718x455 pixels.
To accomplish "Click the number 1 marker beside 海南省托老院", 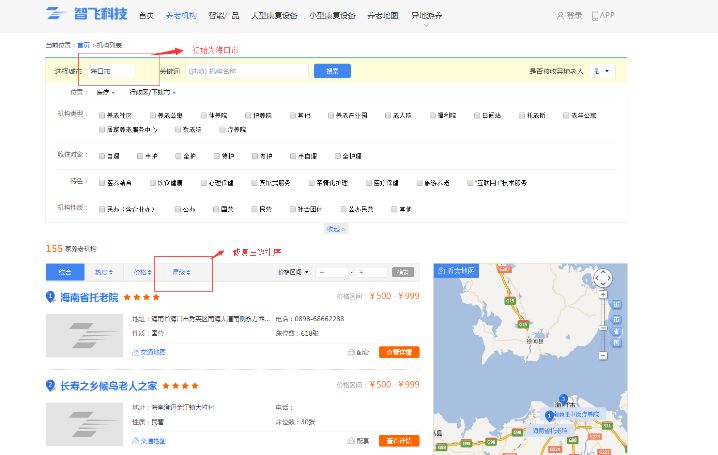I will point(51,297).
